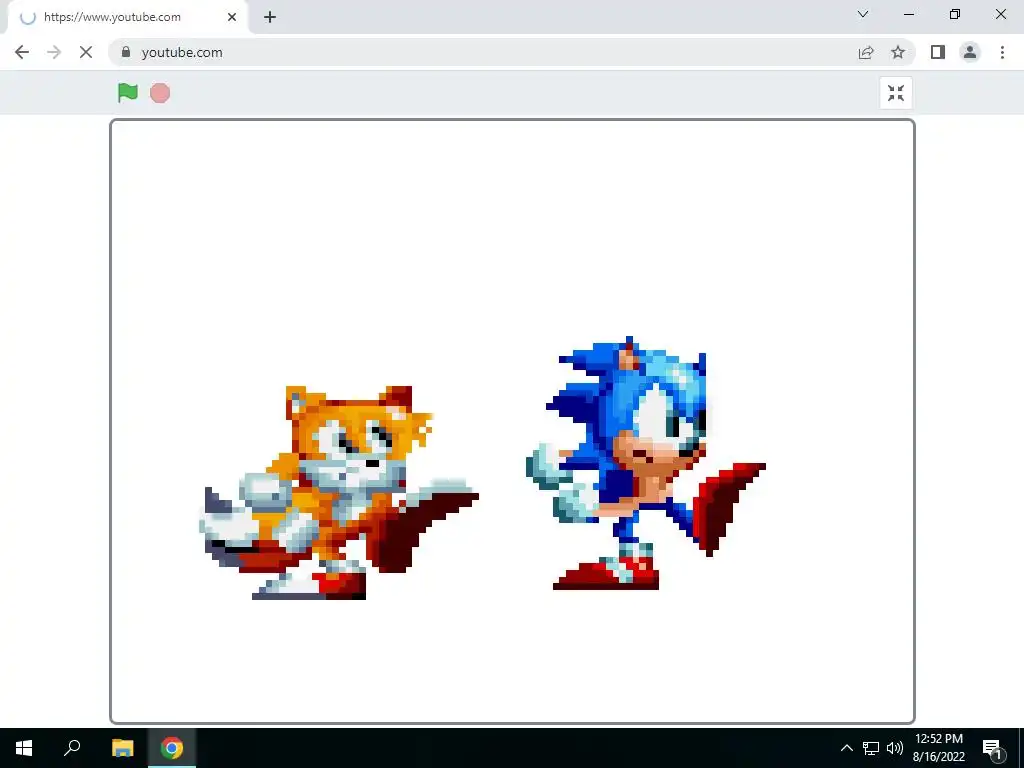Open network settings from tray
The height and width of the screenshot is (768, 1024).
(x=871, y=748)
